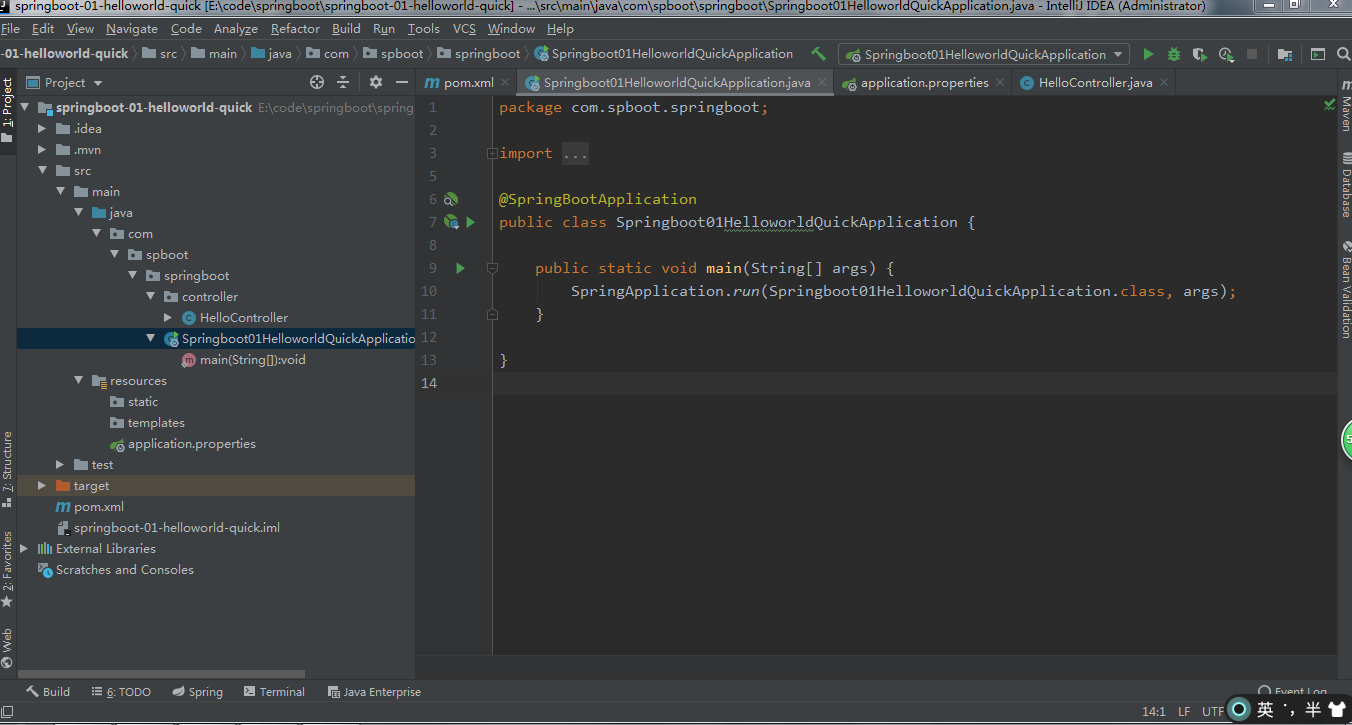This screenshot has height=725, width=1352.
Task: Close the HelloController.java tab
Action: coord(1163,83)
